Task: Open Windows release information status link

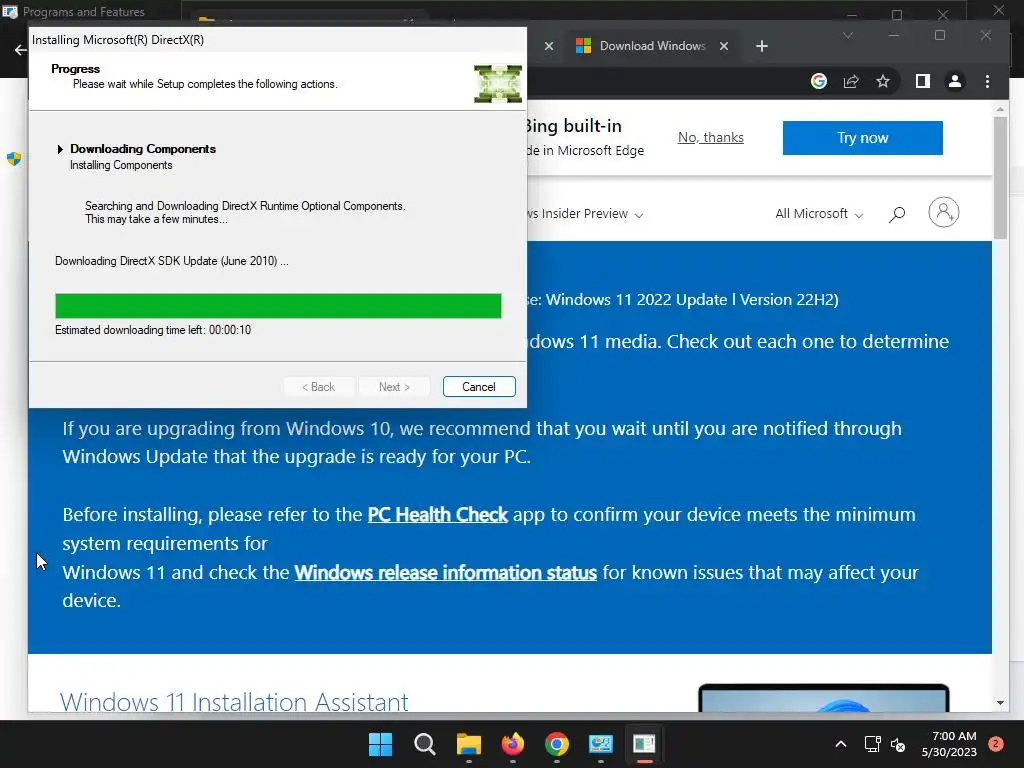Action: tap(445, 573)
